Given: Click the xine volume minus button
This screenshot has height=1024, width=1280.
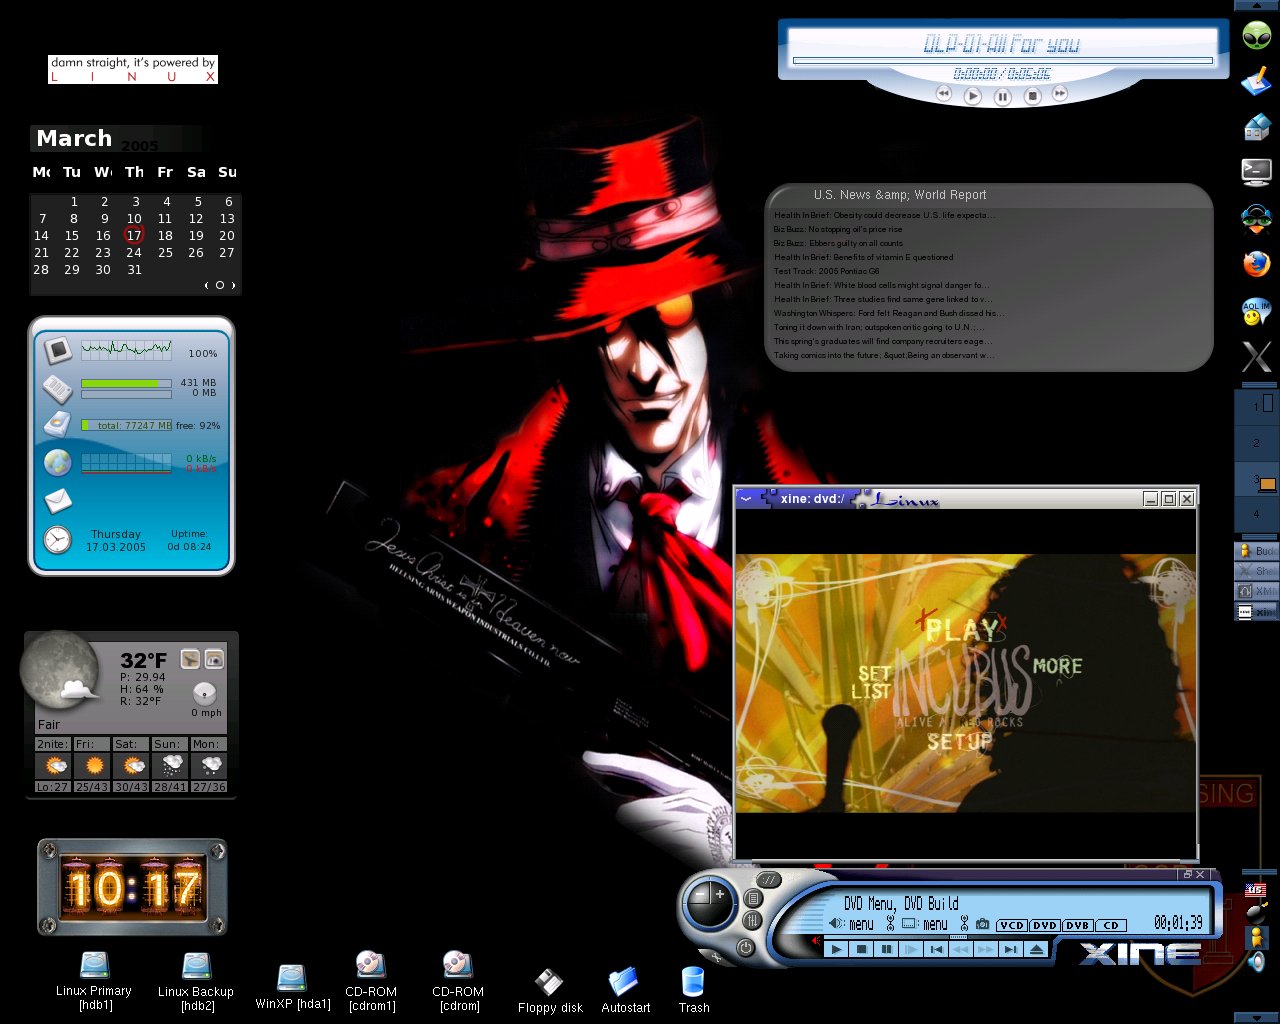Looking at the screenshot, I should point(699,895).
